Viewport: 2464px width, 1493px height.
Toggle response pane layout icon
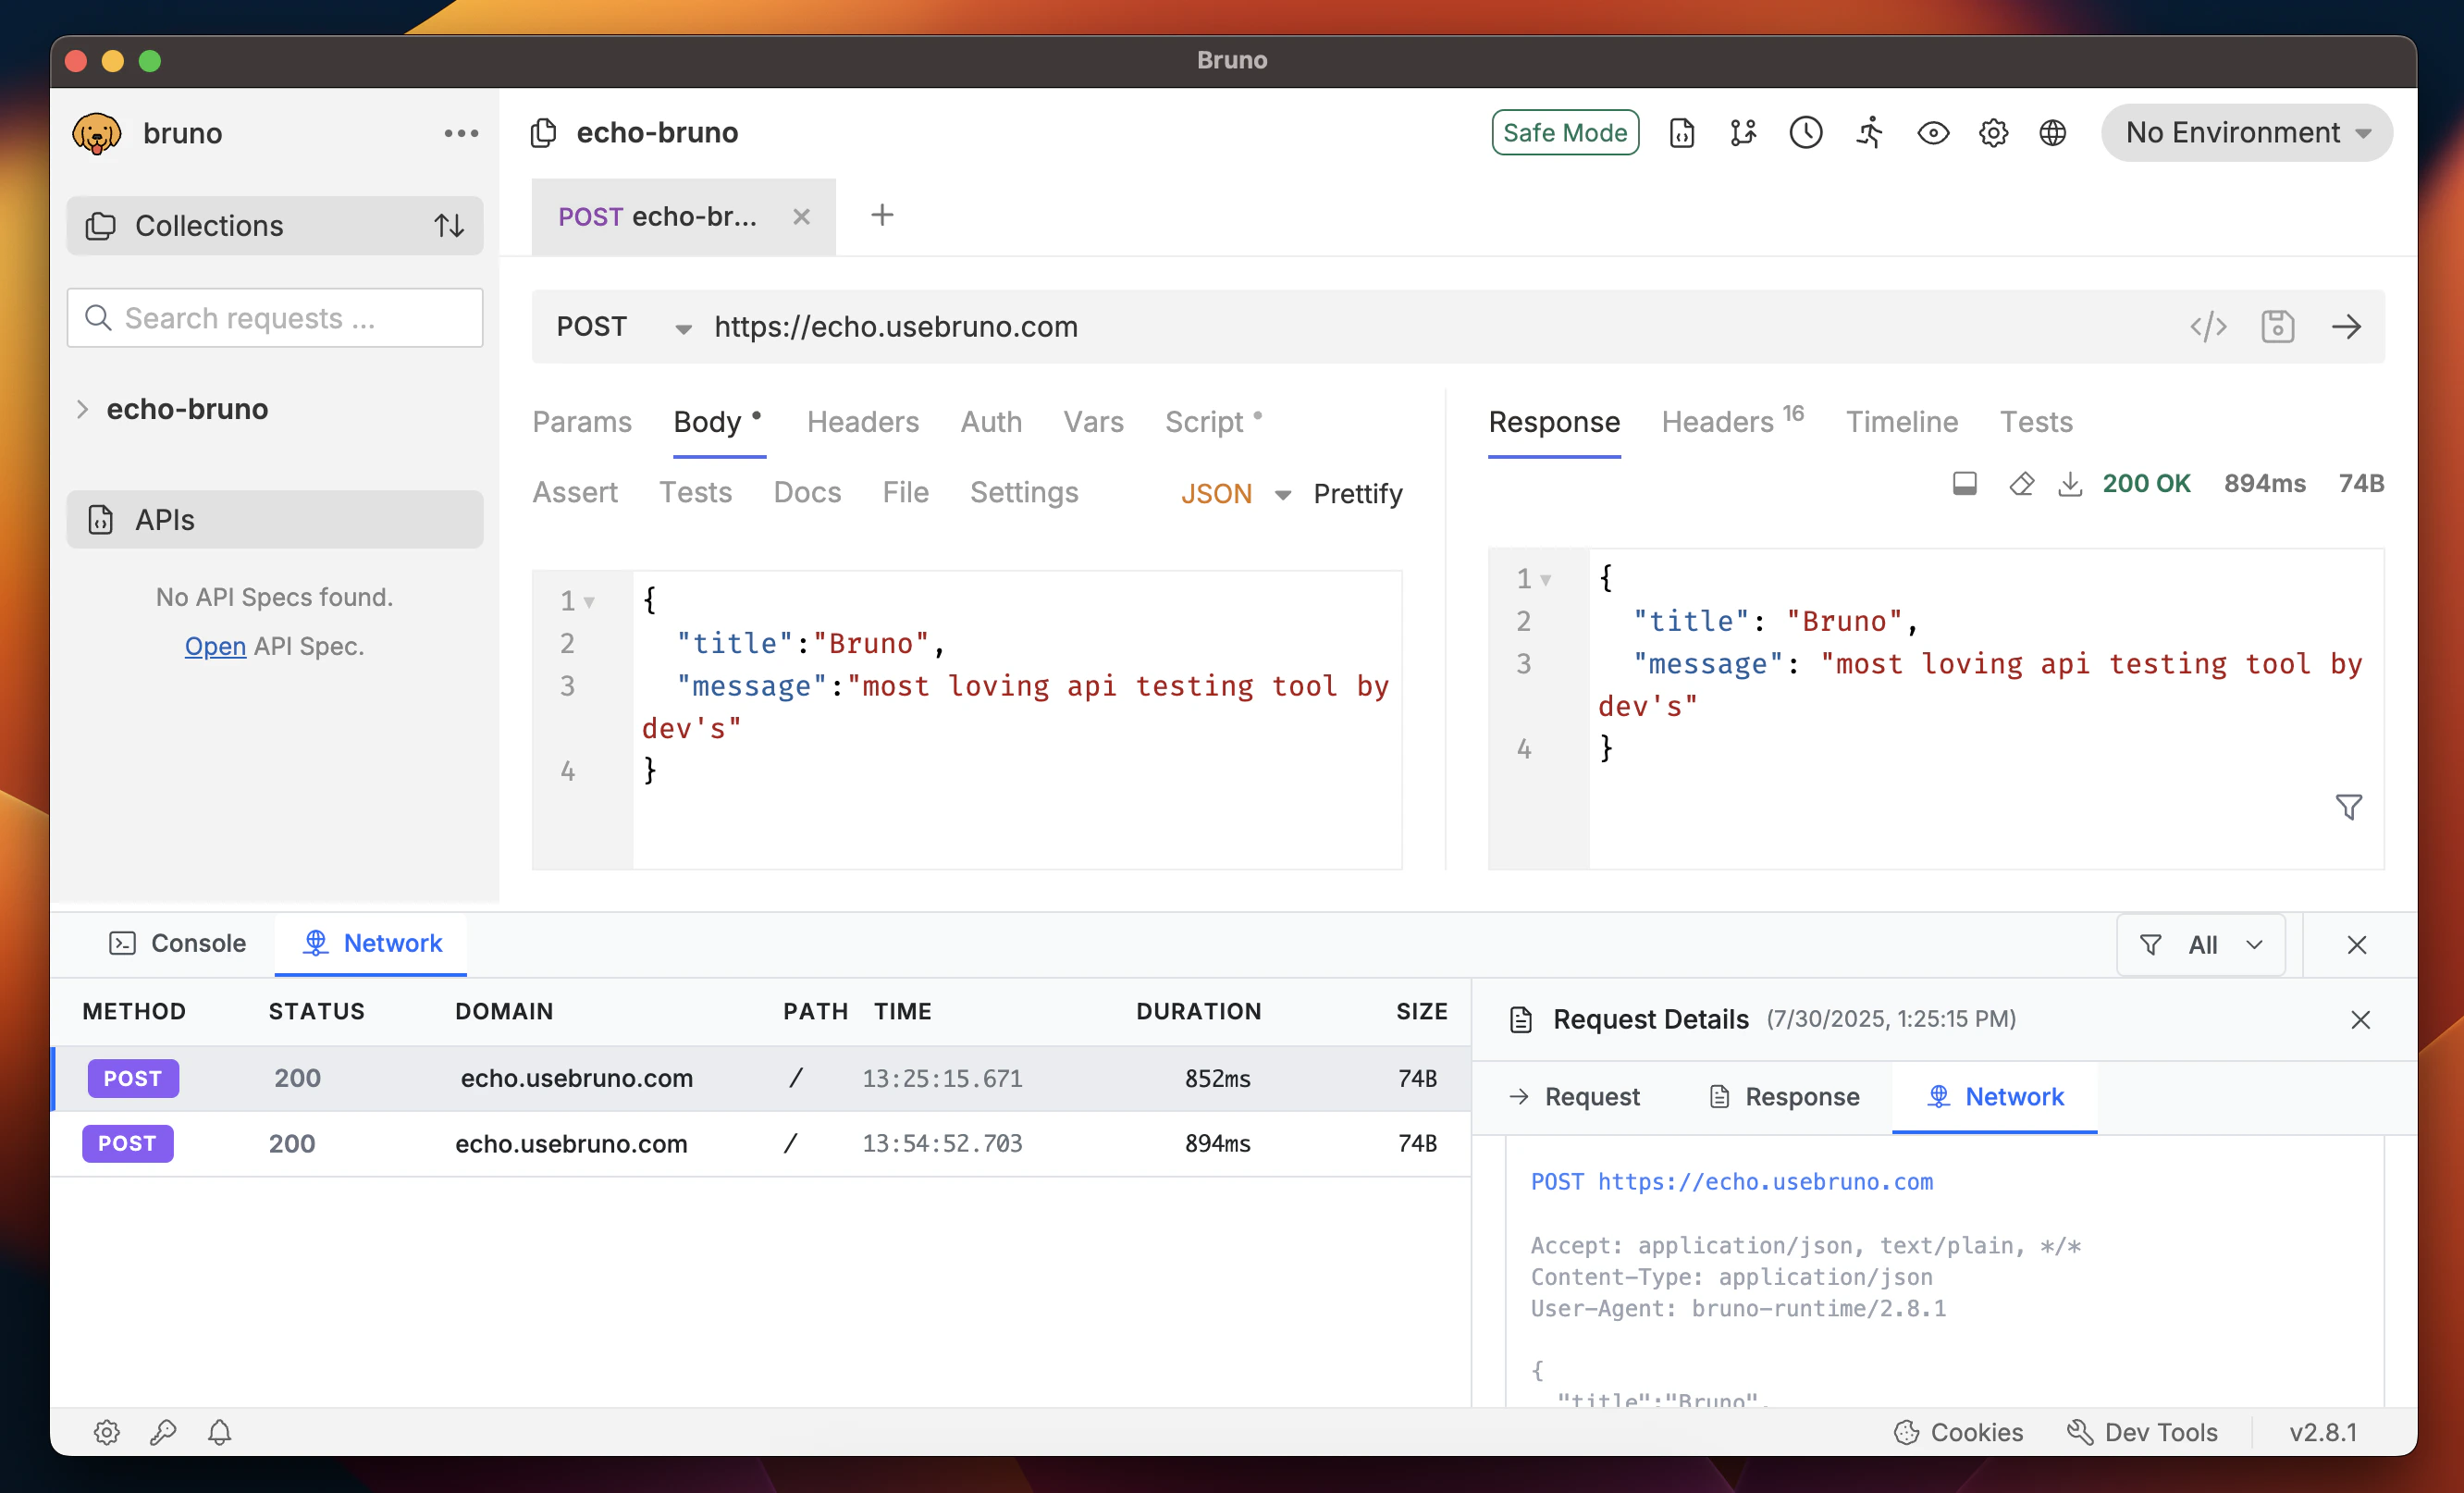pos(1964,484)
